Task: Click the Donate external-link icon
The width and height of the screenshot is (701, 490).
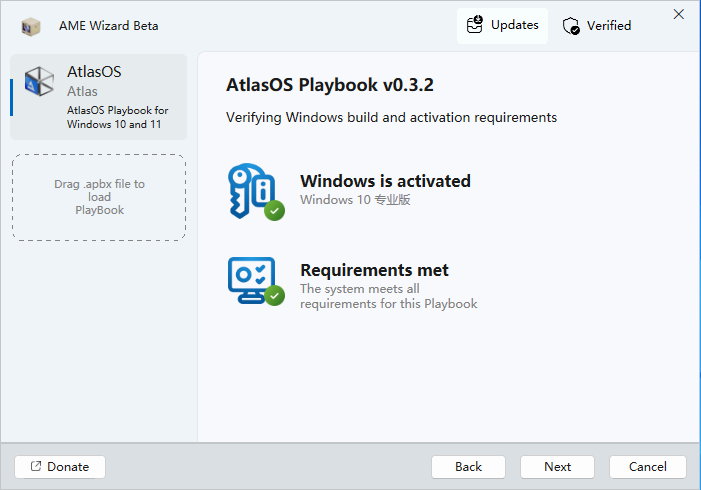Action: (36, 466)
